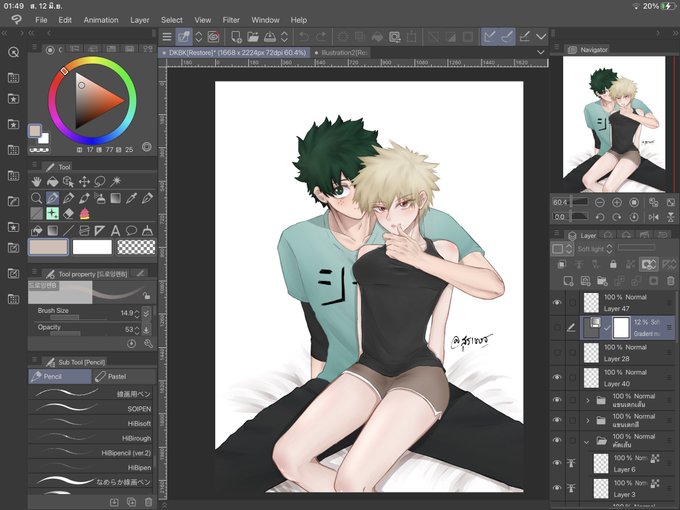
Task: Click the Redo arrow in command bar
Action: pyautogui.click(x=321, y=37)
